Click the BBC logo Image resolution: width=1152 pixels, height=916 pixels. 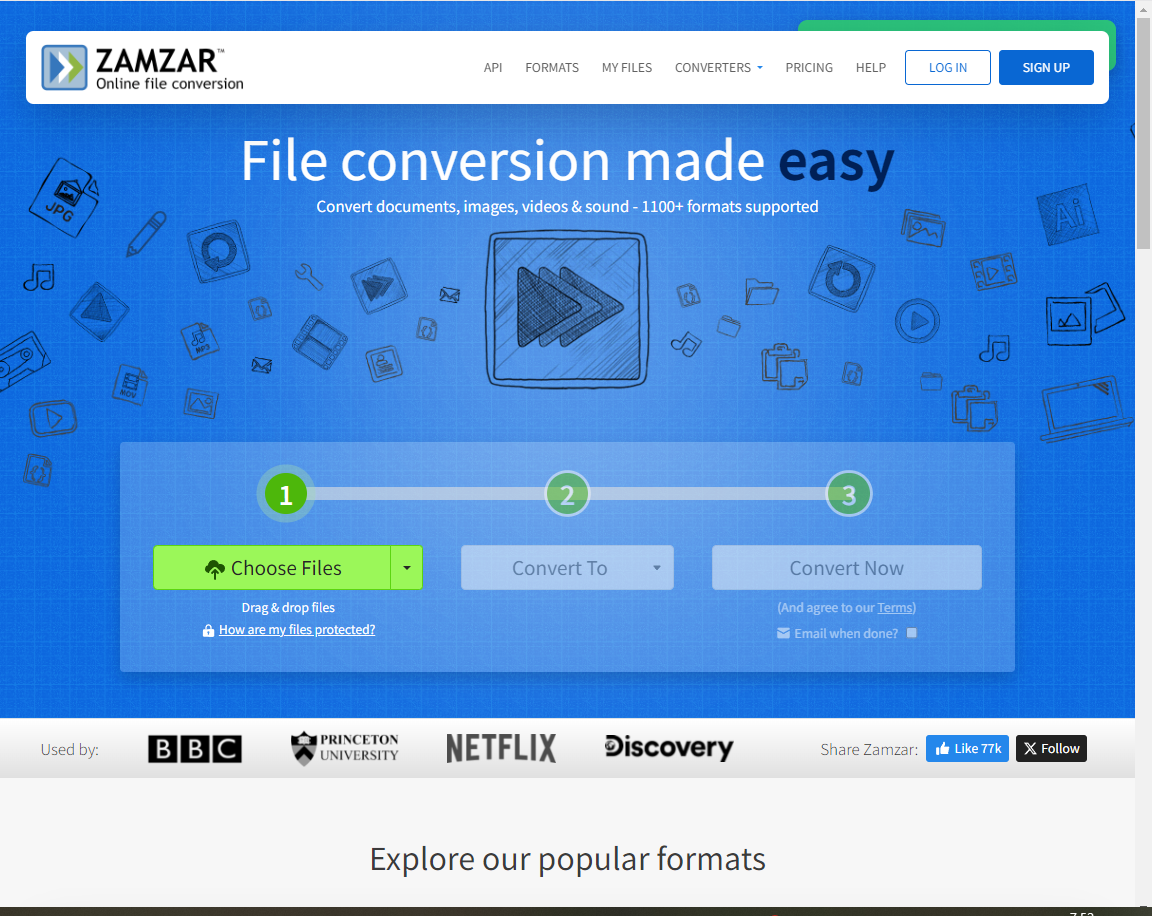(195, 749)
